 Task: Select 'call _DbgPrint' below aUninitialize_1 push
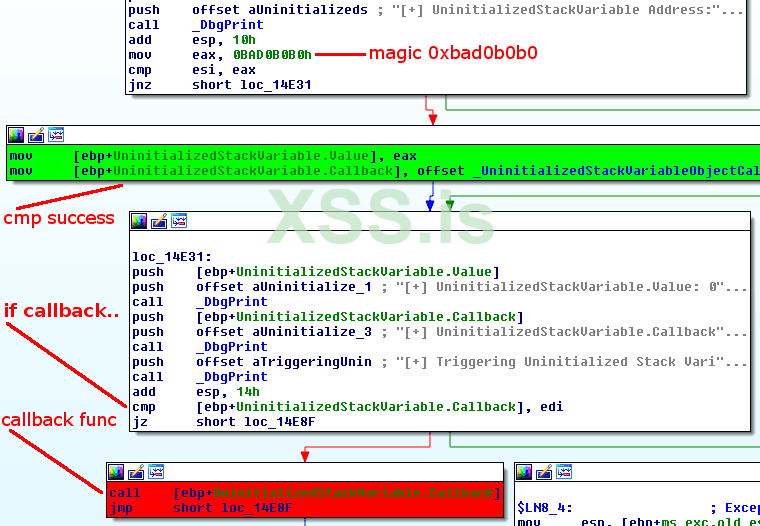tap(200, 302)
